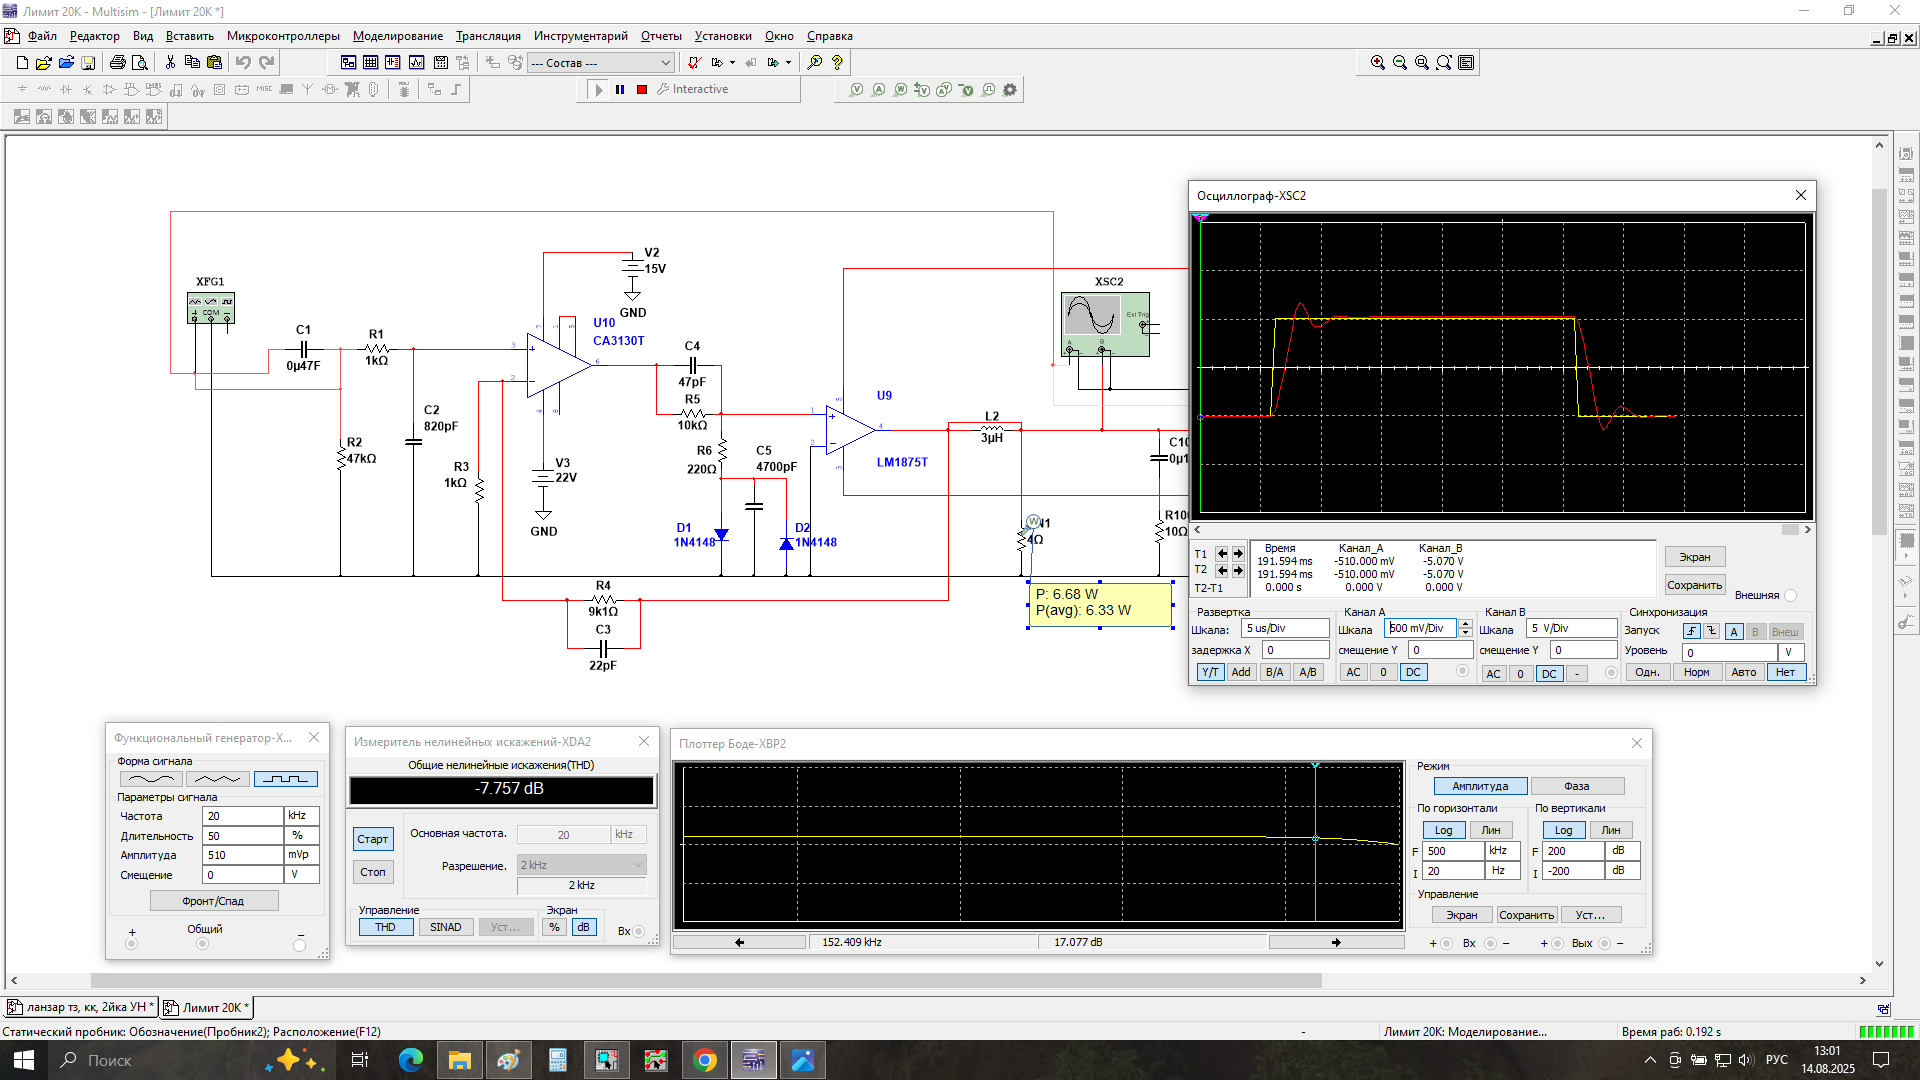Stop the simulation with red square
1920x1080 pixels.
(642, 89)
